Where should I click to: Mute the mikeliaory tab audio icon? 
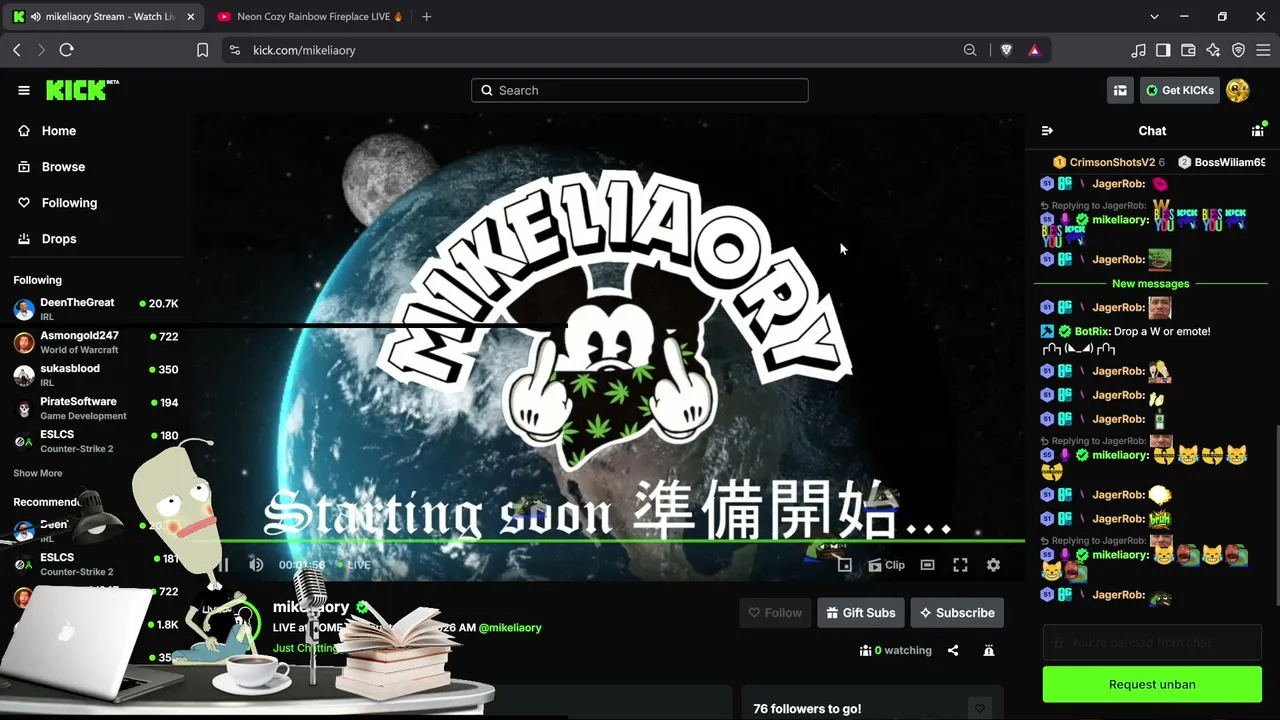coord(36,17)
